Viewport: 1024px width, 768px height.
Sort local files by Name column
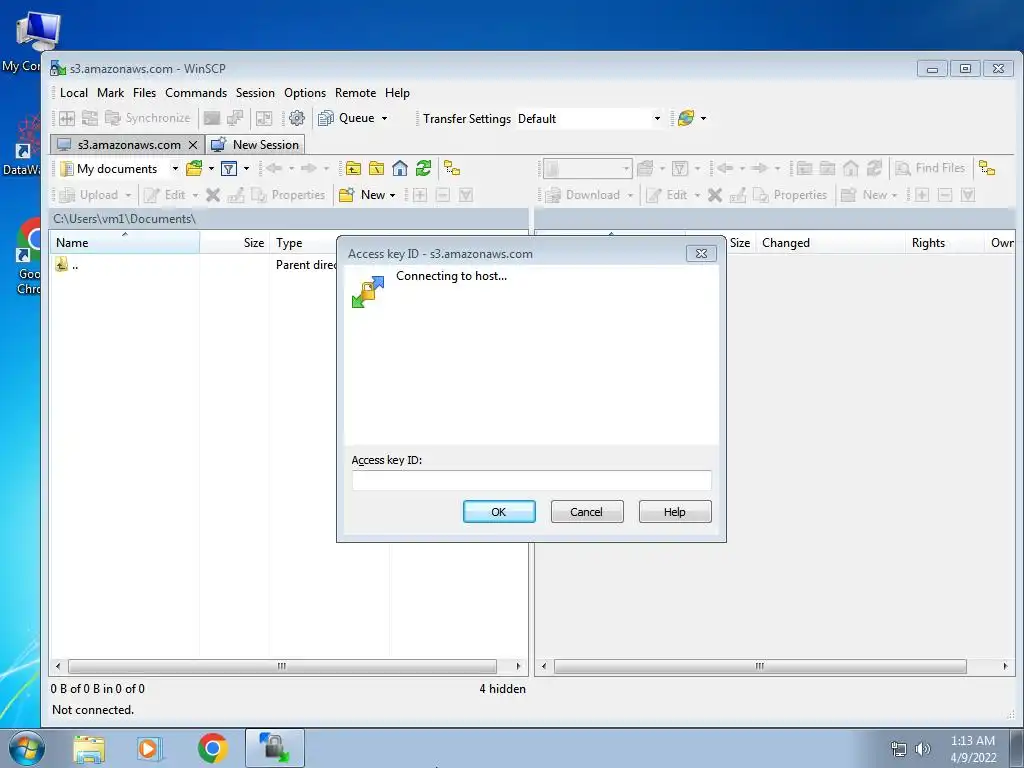[x=125, y=243]
